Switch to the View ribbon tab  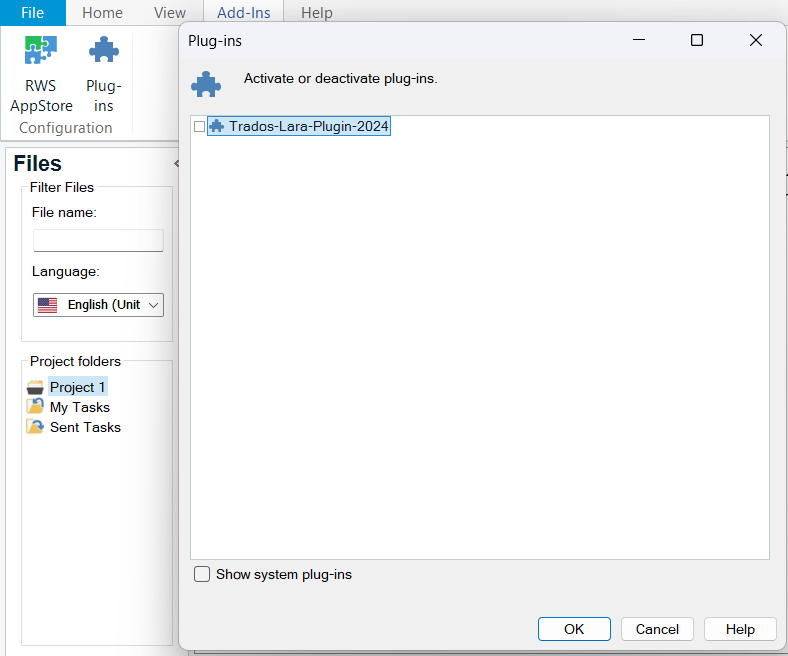pyautogui.click(x=170, y=13)
